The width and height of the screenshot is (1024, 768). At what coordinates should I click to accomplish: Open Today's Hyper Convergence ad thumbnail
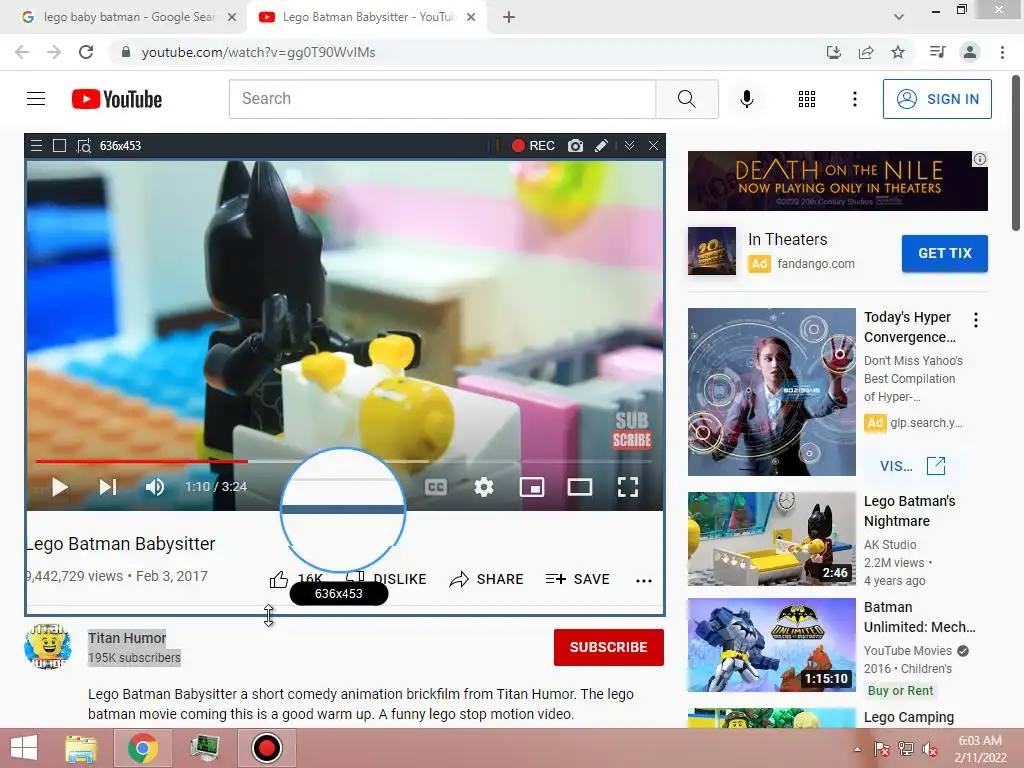[x=771, y=392]
